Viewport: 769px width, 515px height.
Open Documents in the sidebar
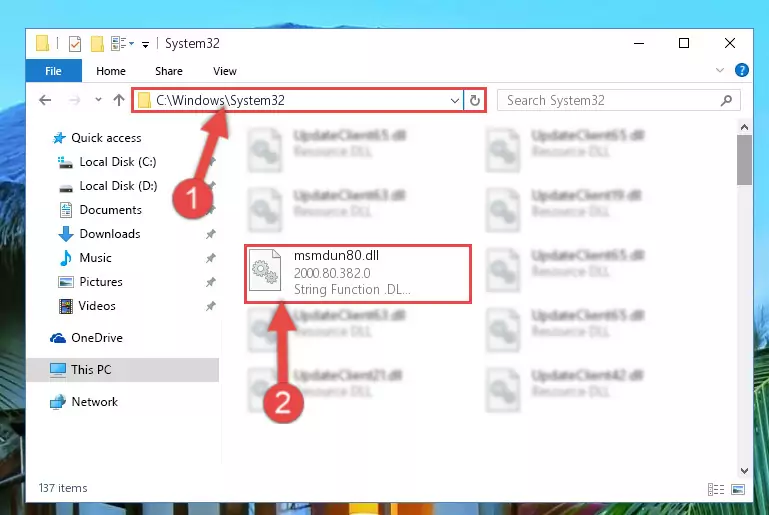click(110, 210)
